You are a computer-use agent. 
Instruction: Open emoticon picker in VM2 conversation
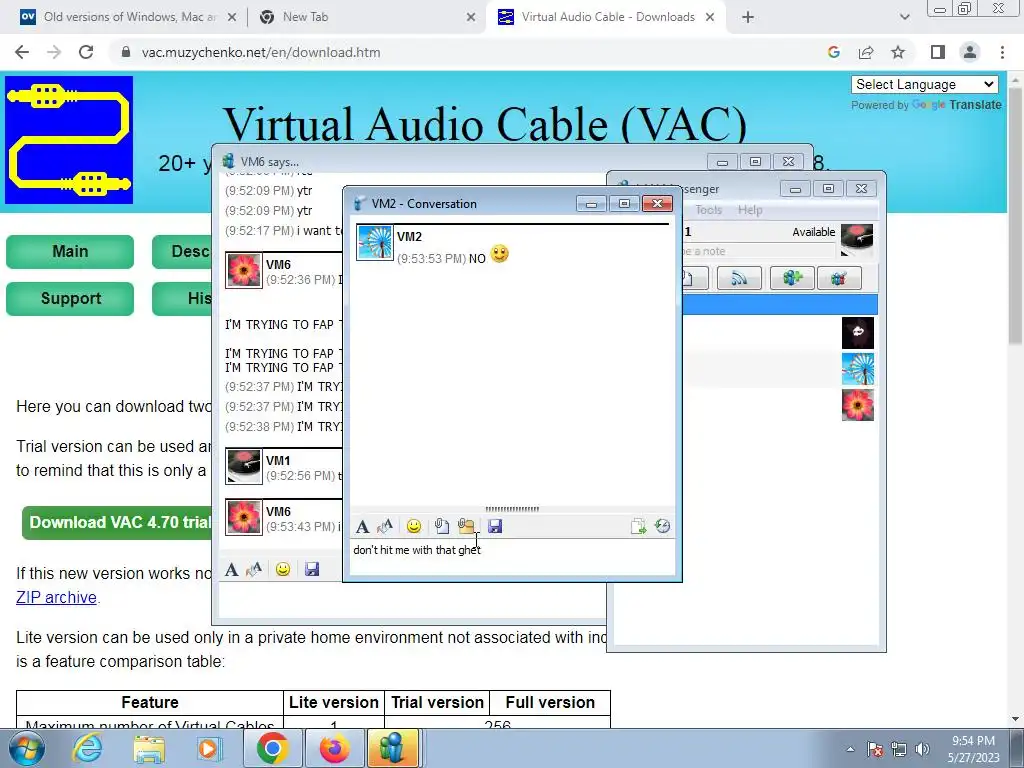click(413, 526)
